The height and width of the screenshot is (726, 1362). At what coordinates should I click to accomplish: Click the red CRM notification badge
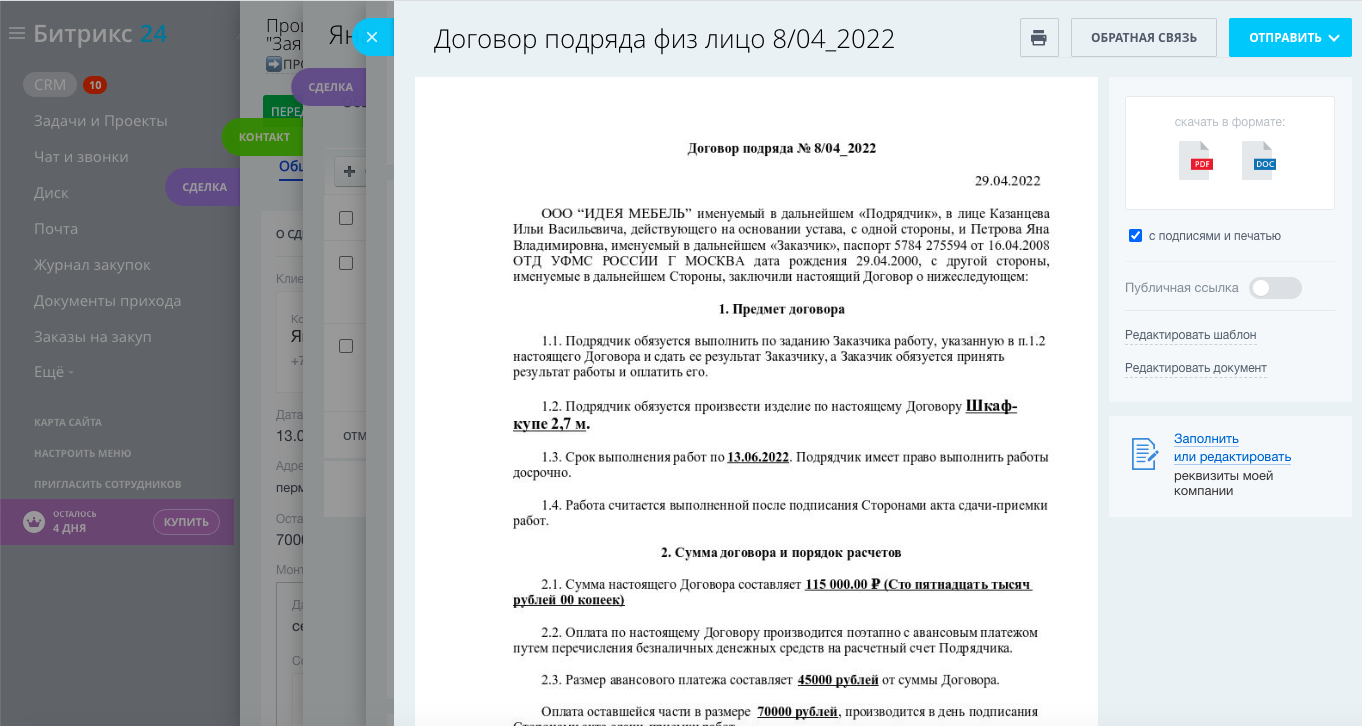[x=95, y=85]
